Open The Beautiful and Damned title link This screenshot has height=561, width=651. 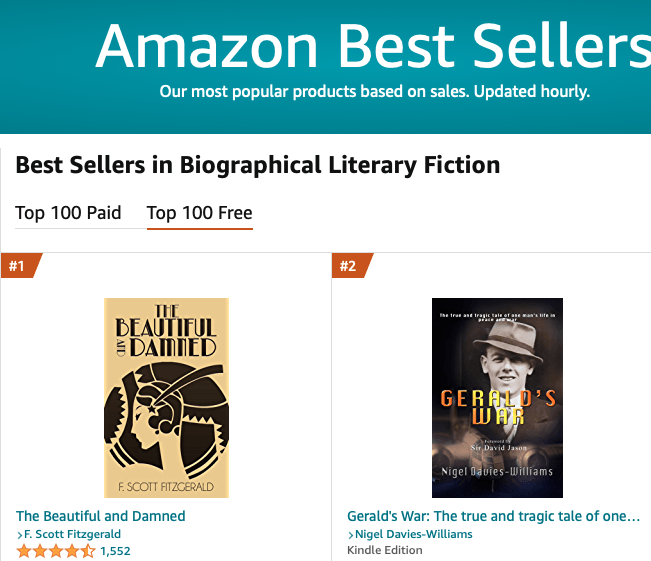point(100,516)
